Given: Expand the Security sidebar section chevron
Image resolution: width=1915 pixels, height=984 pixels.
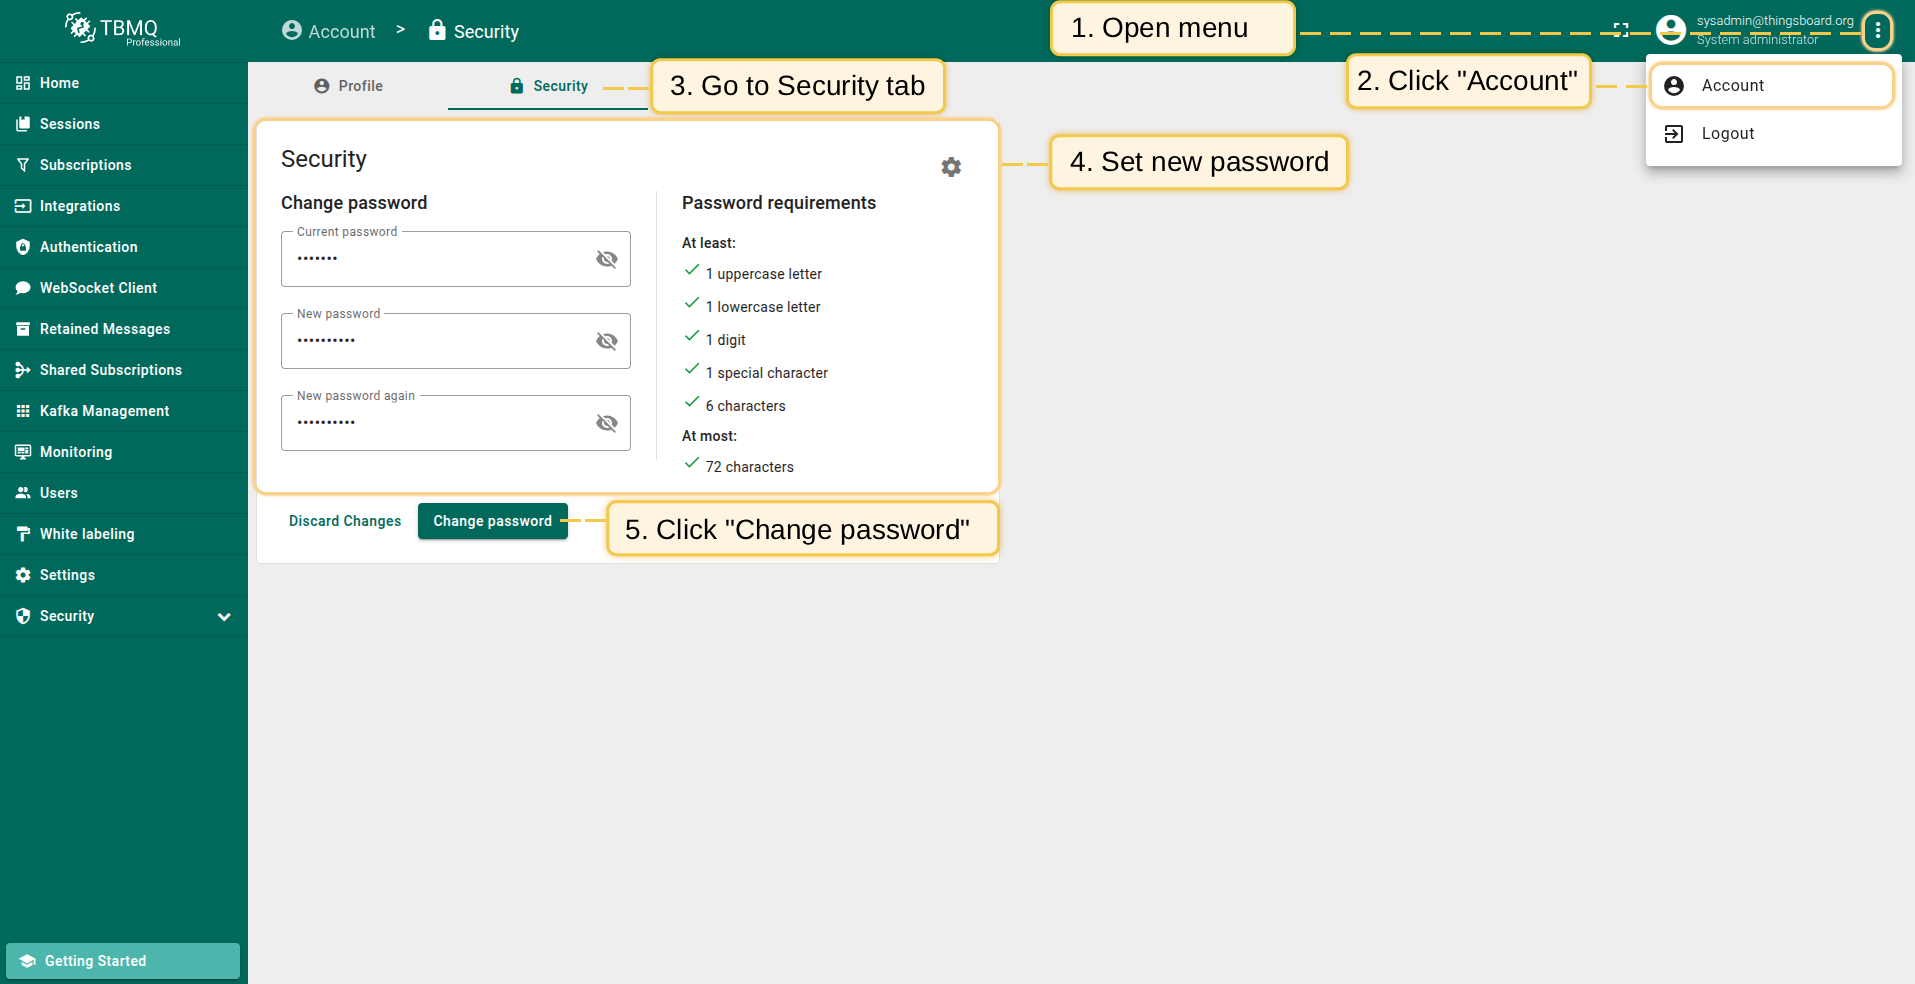Looking at the screenshot, I should point(224,617).
